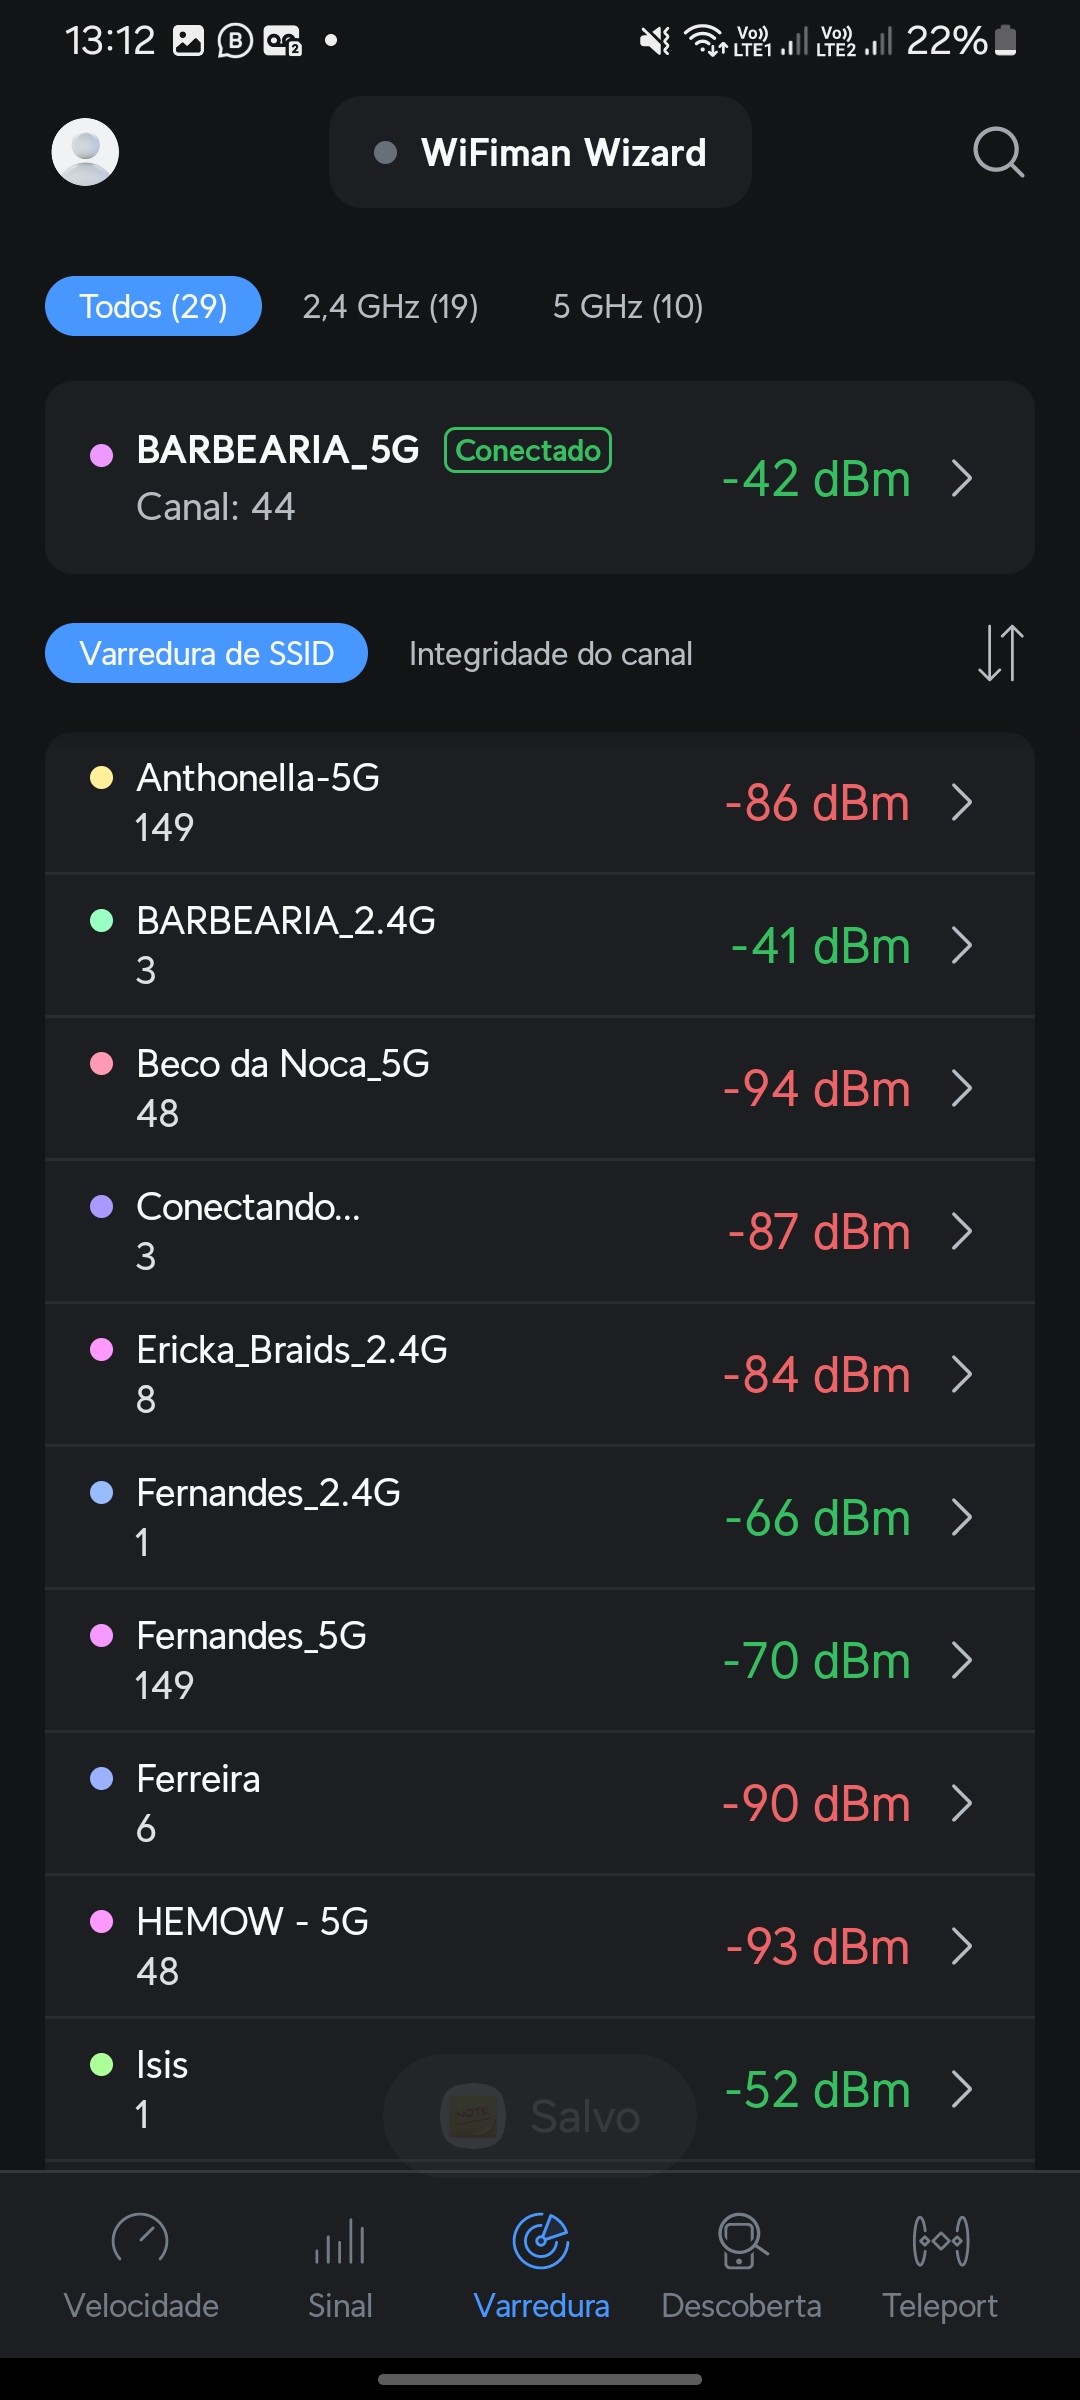Image resolution: width=1080 pixels, height=2400 pixels.
Task: Open the Descoberta discovery icon
Action: (741, 2240)
